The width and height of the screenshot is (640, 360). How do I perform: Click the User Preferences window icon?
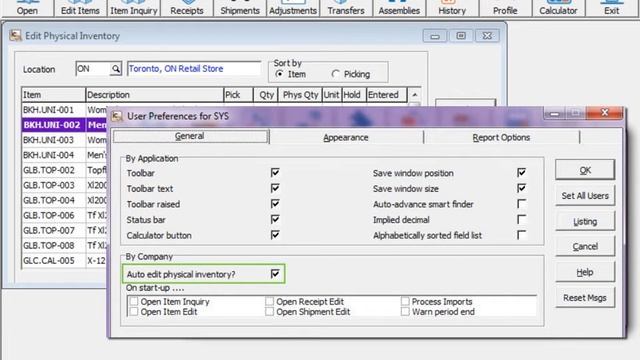click(x=118, y=116)
